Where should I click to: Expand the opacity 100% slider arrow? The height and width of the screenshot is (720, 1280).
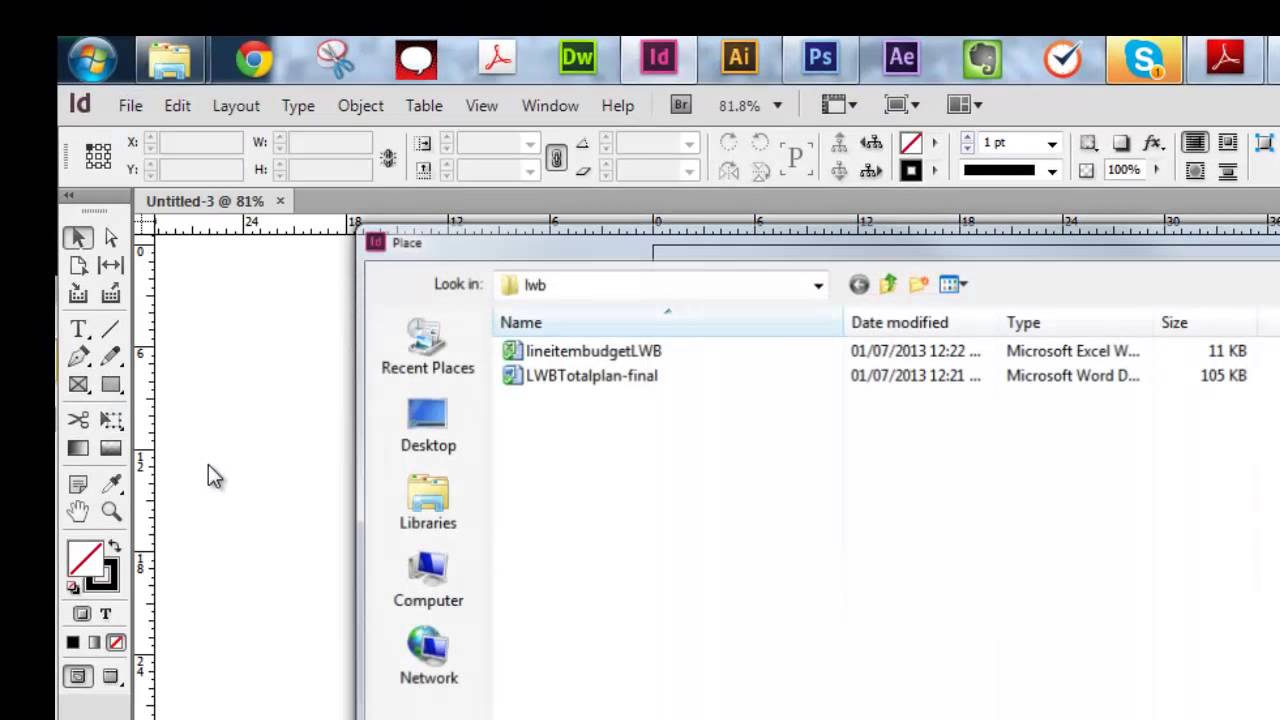point(1157,170)
